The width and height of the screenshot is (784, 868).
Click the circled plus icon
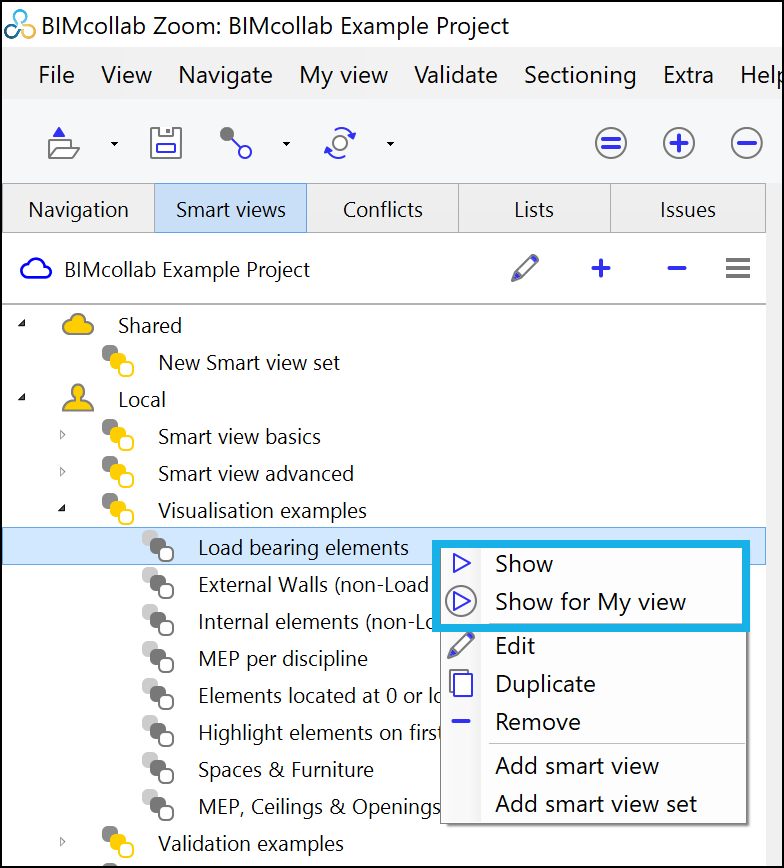679,143
